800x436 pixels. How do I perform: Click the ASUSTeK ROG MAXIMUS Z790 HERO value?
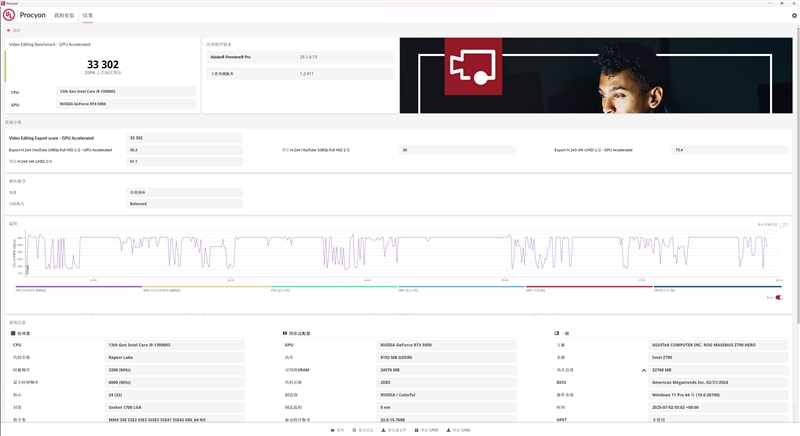[718, 345]
